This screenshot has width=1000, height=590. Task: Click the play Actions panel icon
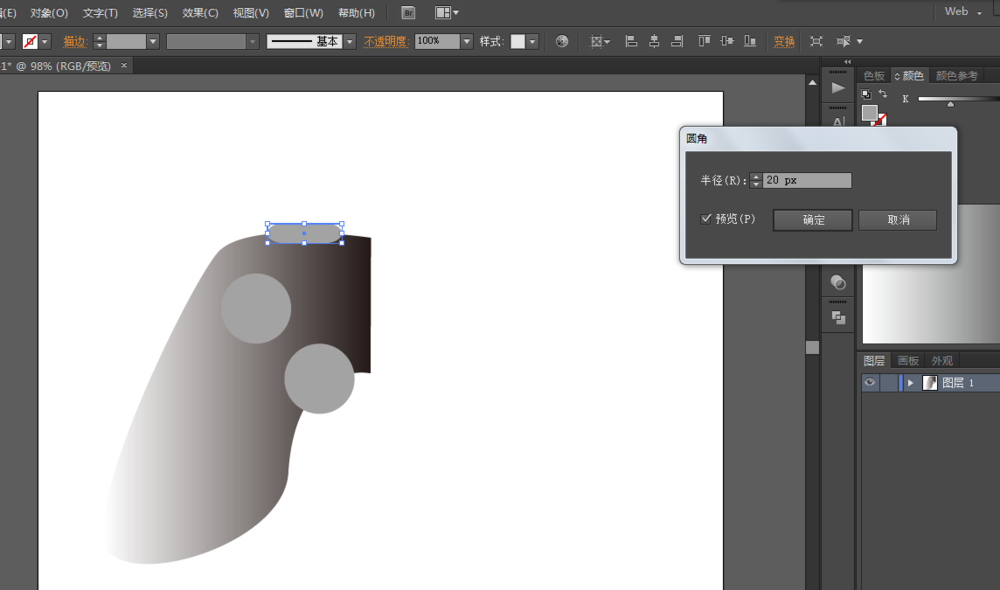coord(838,88)
